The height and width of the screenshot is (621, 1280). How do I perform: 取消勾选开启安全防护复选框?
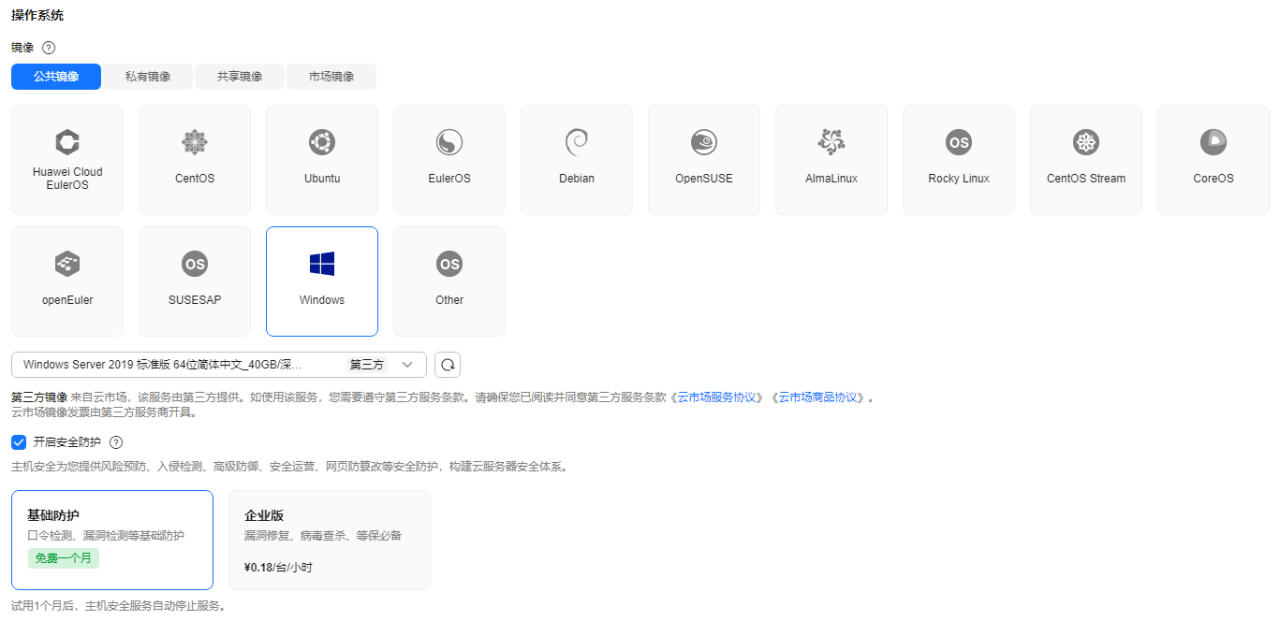click(18, 442)
